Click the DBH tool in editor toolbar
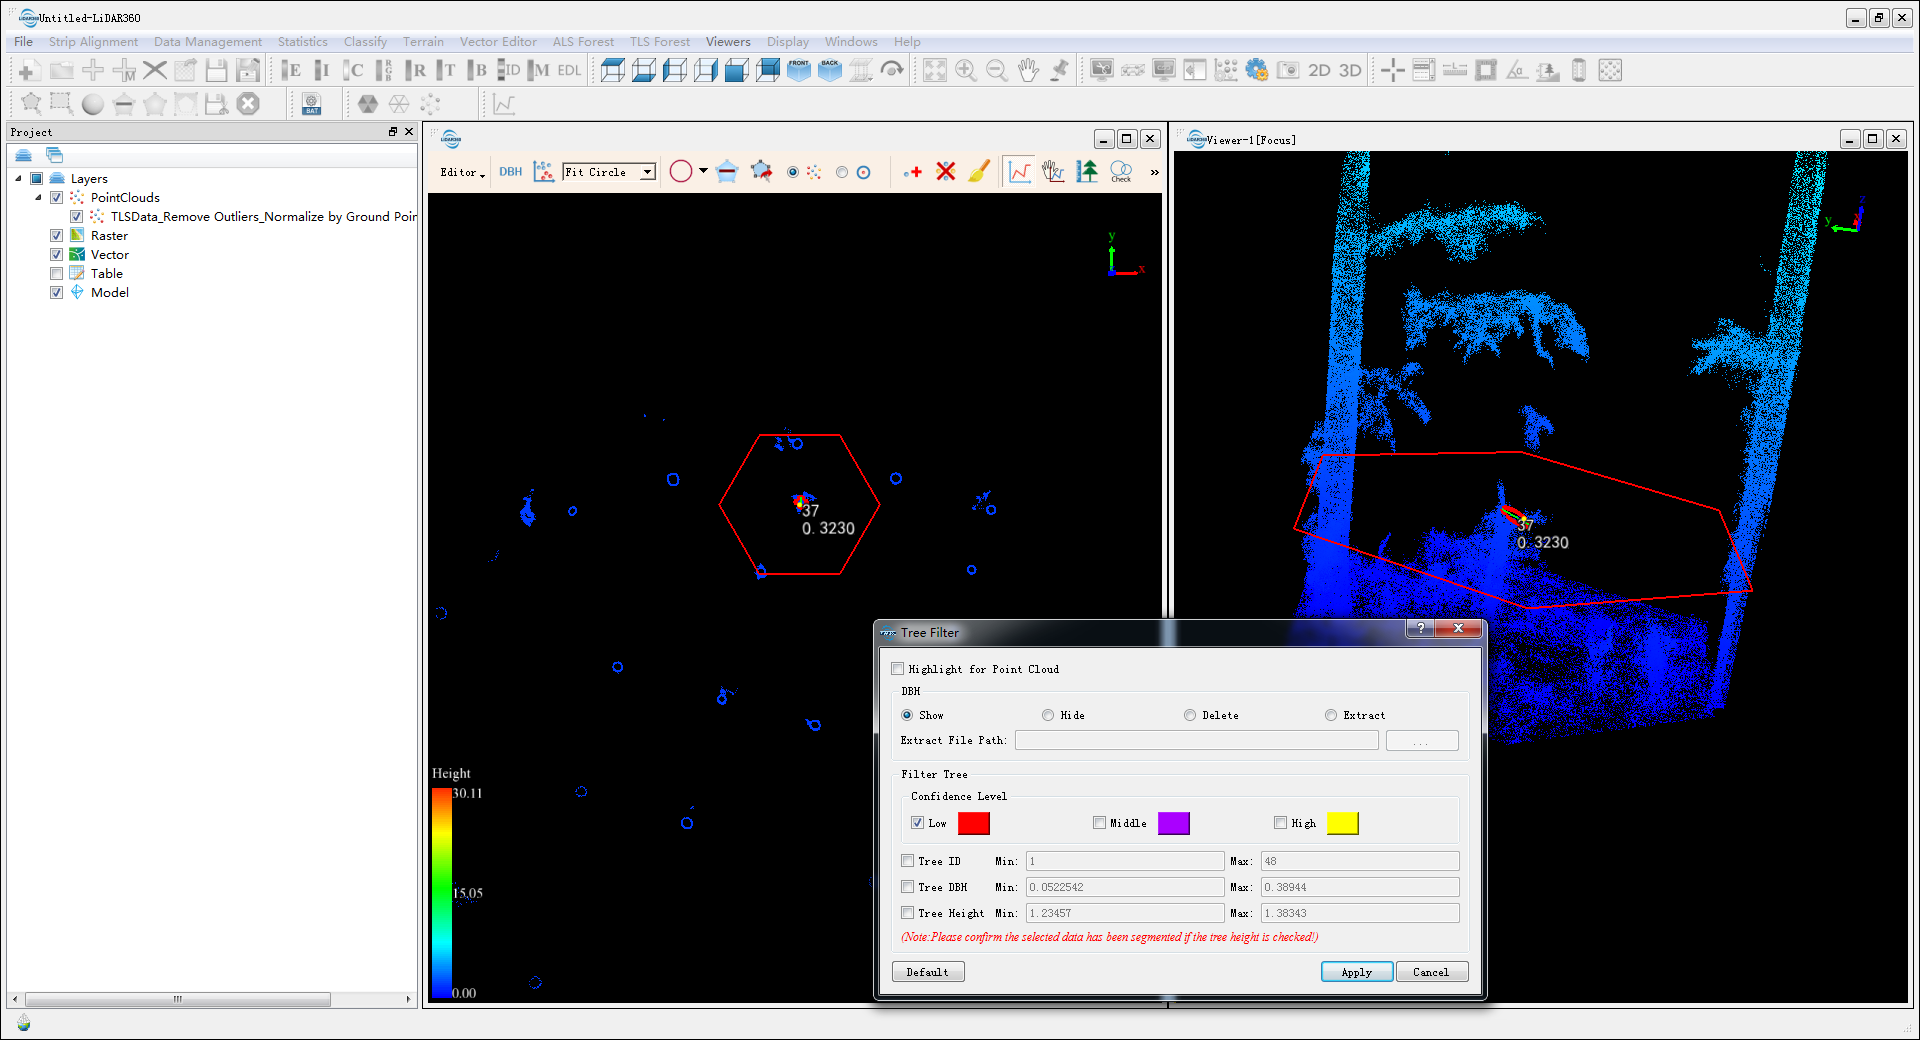Screen dimensions: 1920x1040 click(511, 172)
